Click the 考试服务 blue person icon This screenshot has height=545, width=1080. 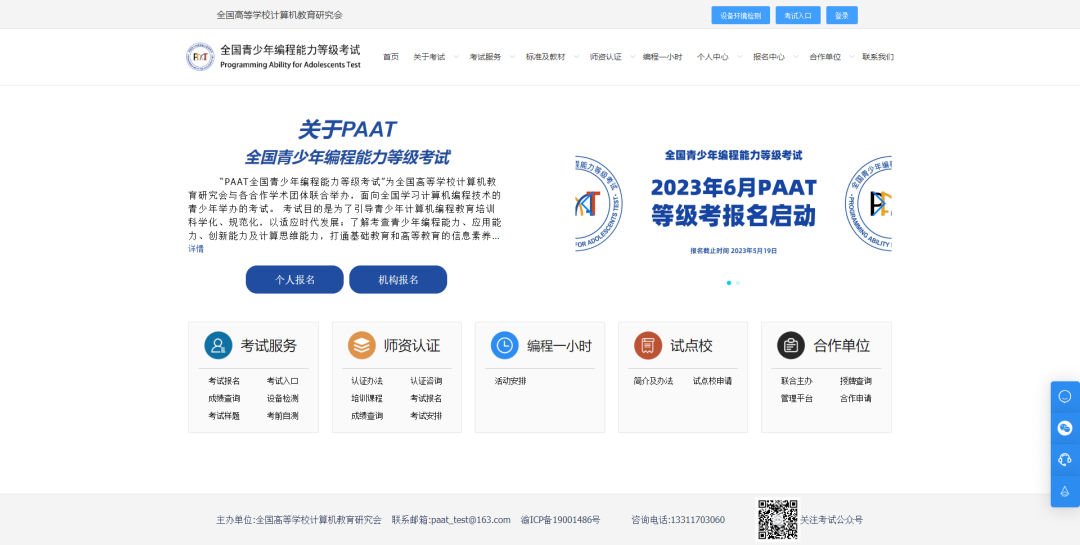[218, 345]
